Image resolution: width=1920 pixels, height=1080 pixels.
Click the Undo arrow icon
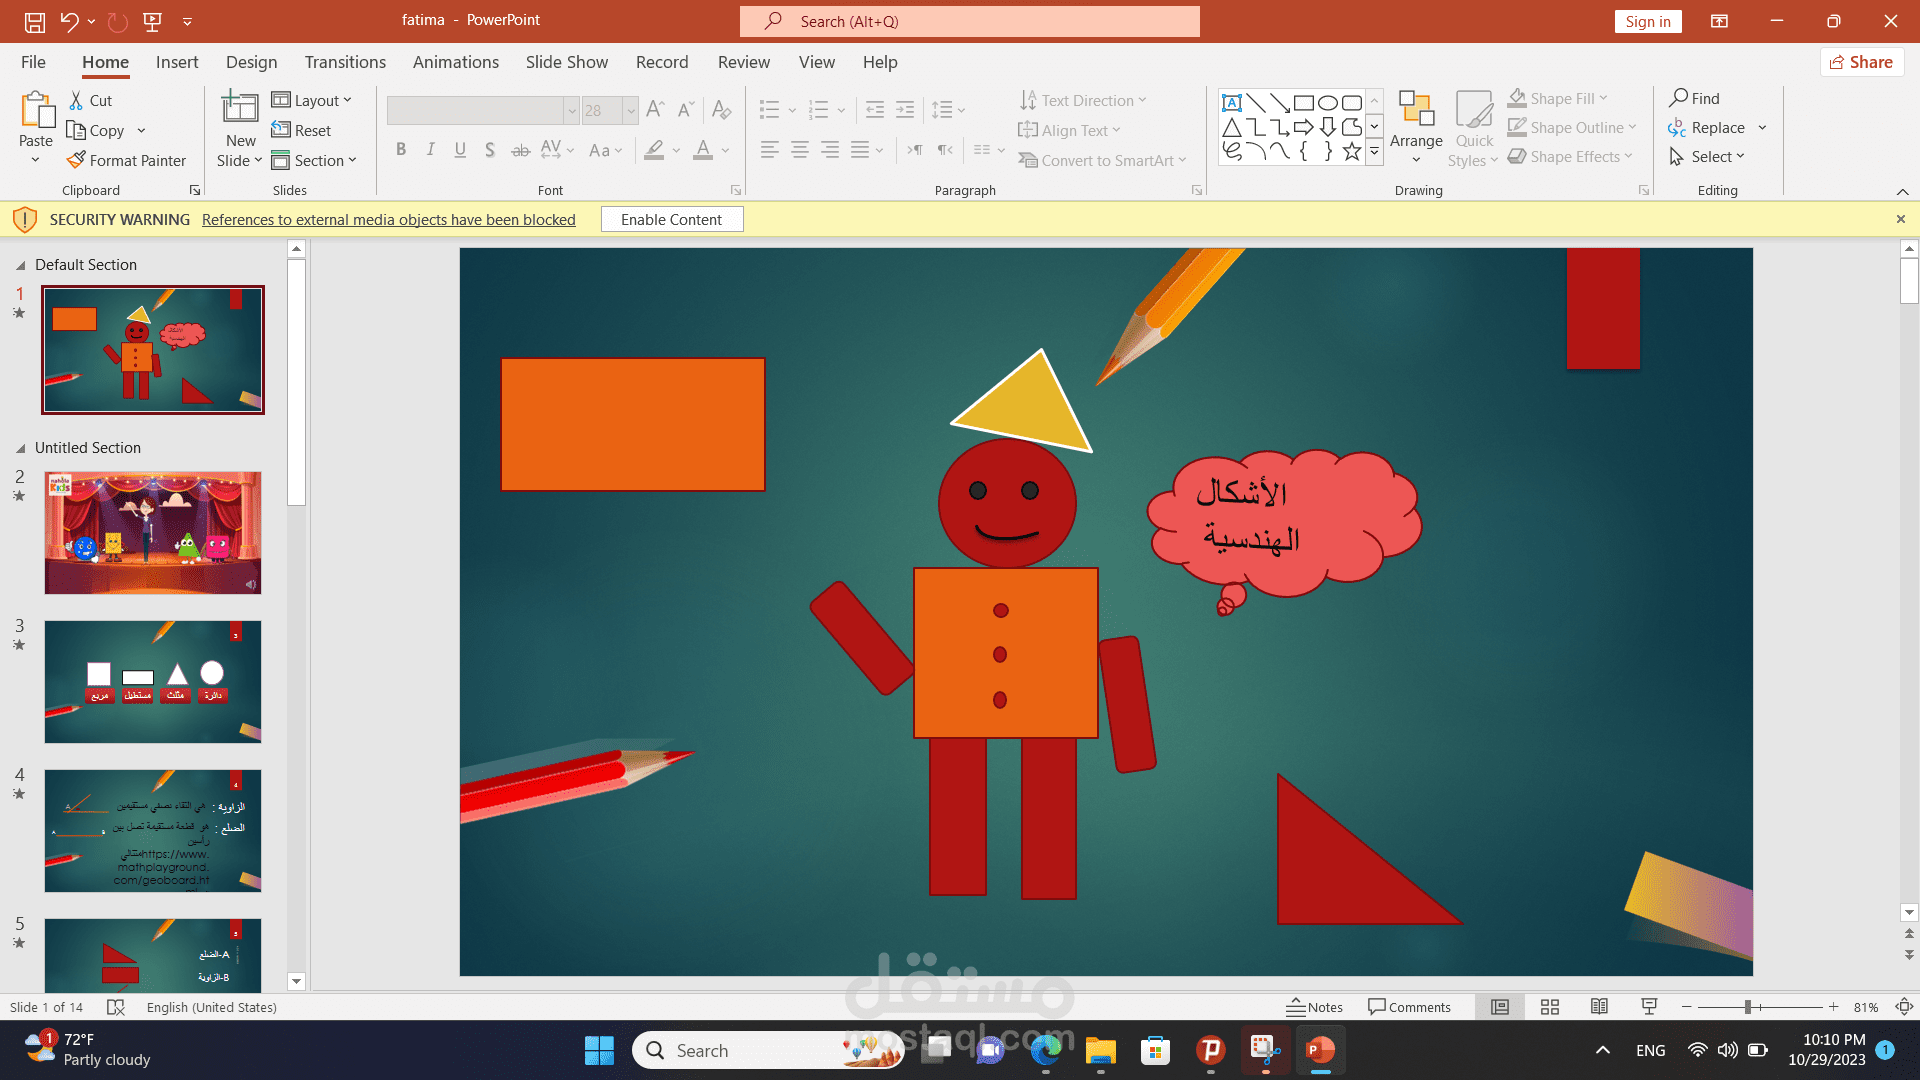(x=69, y=21)
